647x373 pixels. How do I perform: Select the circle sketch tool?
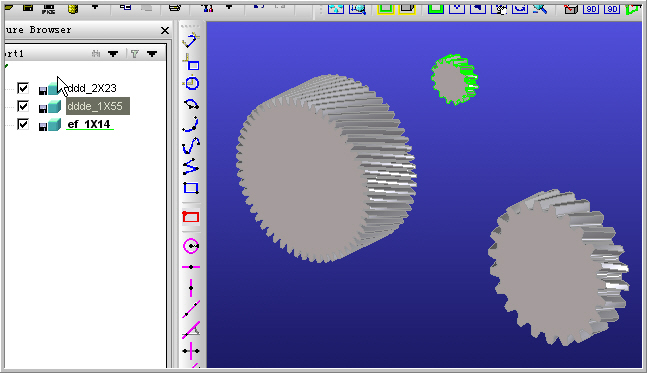click(191, 83)
